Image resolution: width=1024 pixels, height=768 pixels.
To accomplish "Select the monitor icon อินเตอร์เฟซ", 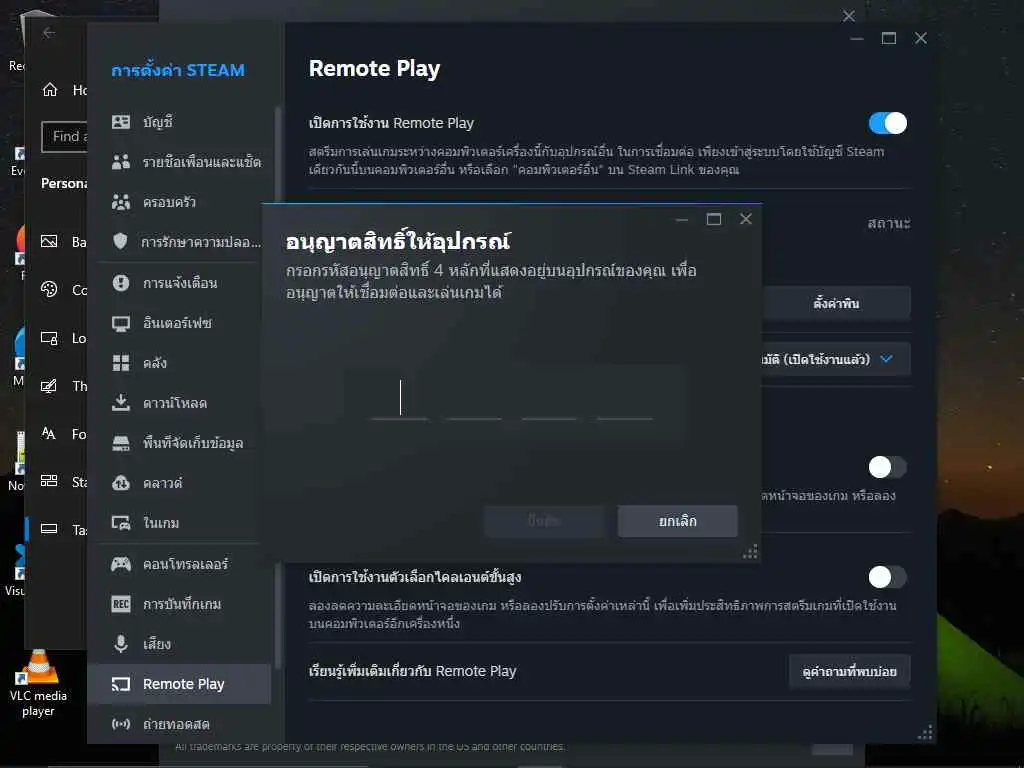I will tap(121, 323).
